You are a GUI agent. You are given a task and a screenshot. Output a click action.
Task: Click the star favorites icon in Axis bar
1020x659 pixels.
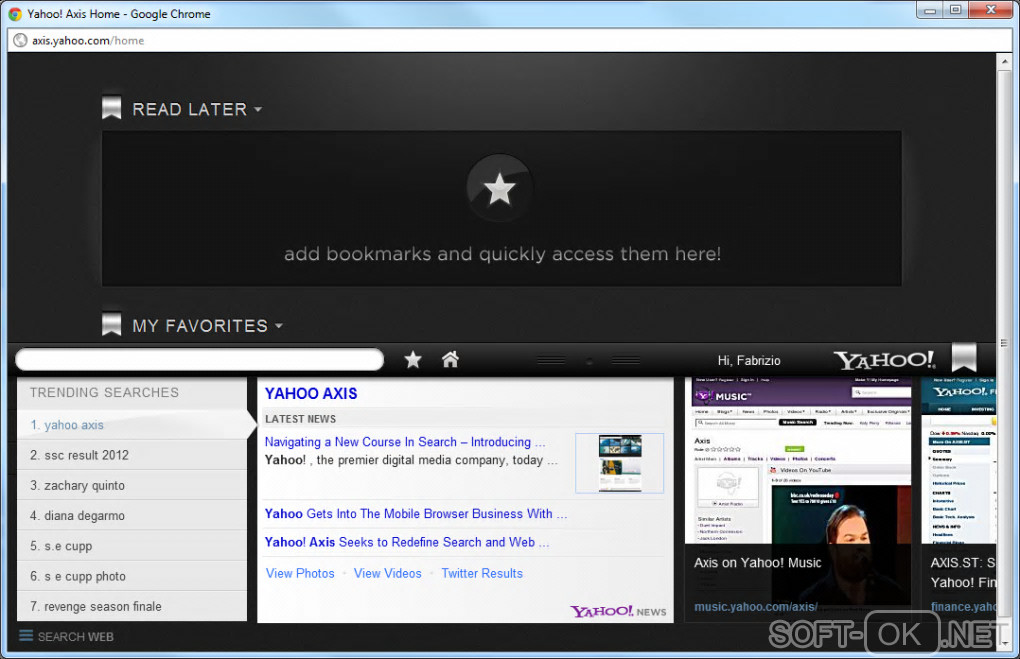tap(413, 360)
